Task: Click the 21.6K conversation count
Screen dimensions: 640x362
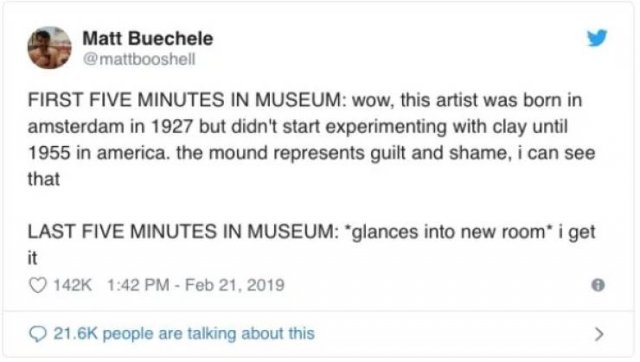Action: click(76, 333)
